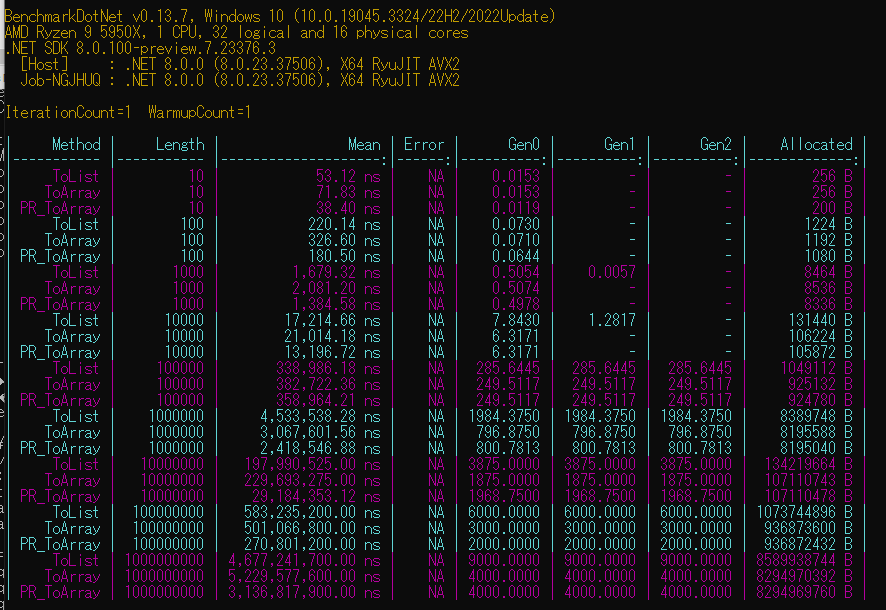Screen dimensions: 886x610
Task: Click the [Host] runtime line
Action: pos(240,64)
